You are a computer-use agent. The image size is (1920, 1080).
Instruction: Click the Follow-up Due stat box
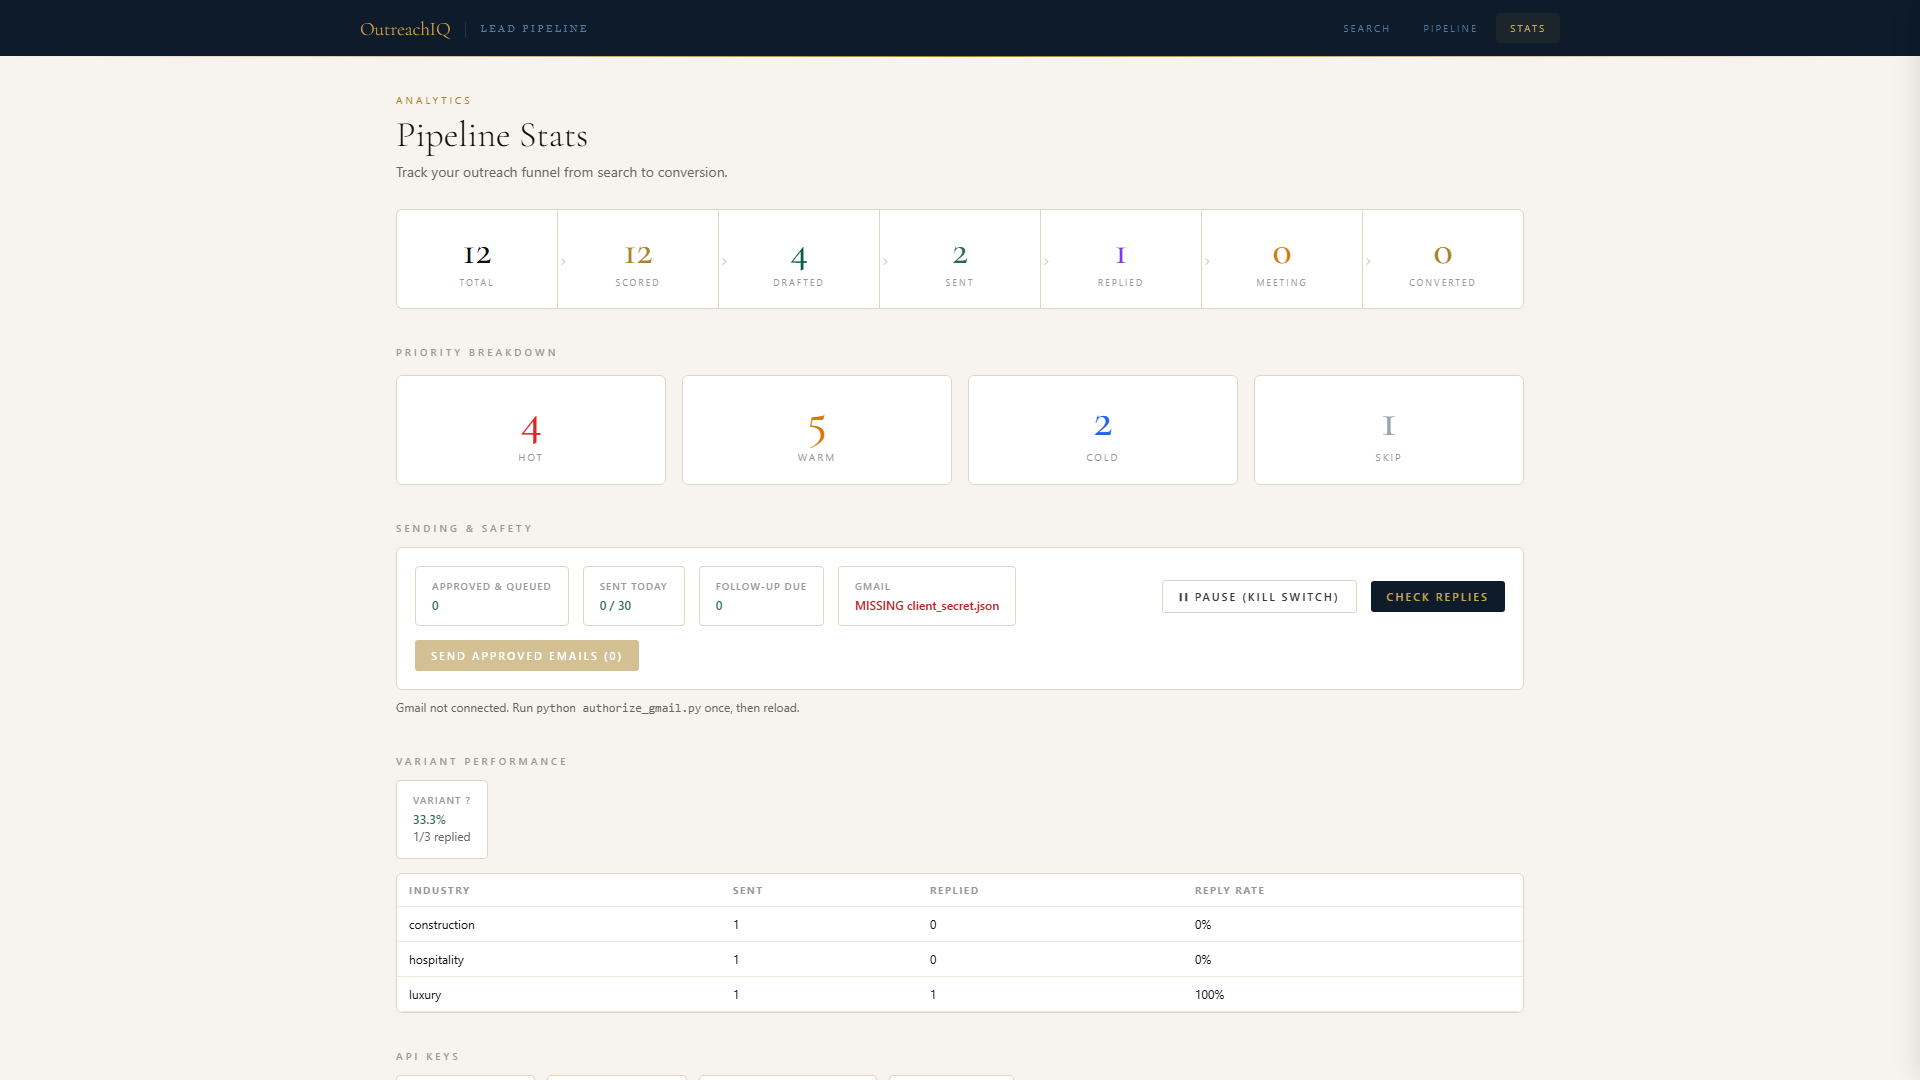(761, 596)
